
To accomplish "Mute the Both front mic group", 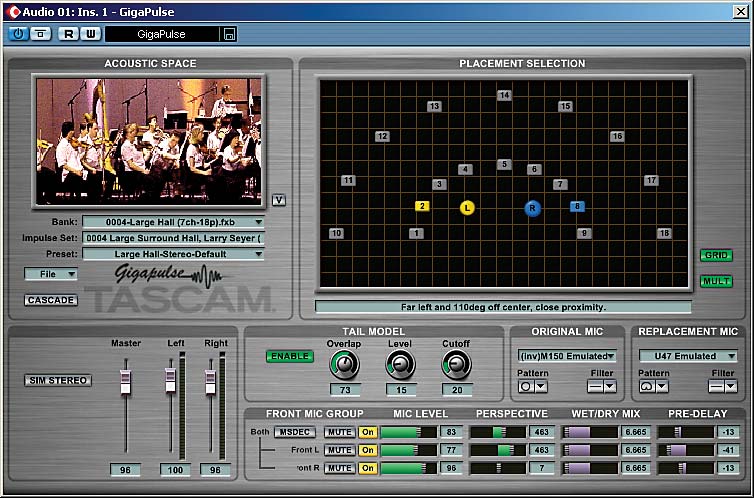I will tap(339, 432).
